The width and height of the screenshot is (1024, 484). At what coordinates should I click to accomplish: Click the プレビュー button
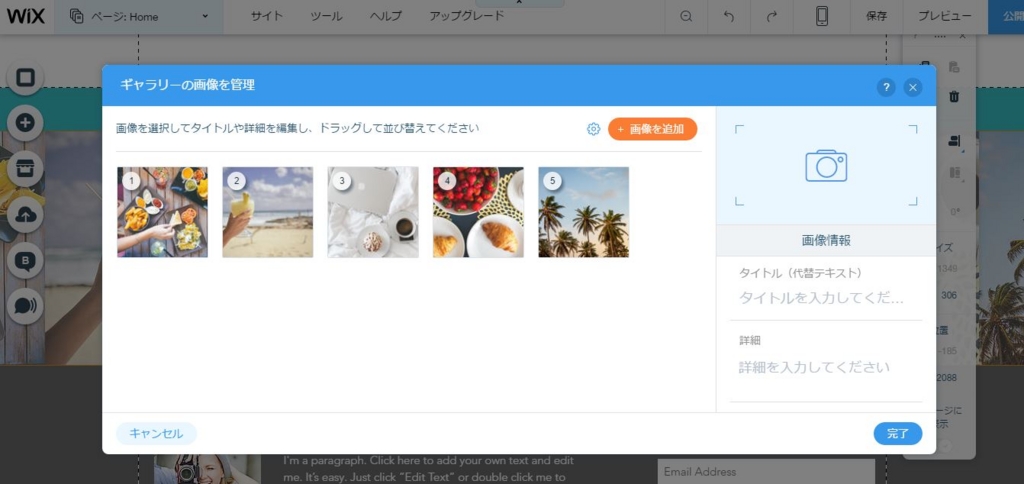click(944, 17)
